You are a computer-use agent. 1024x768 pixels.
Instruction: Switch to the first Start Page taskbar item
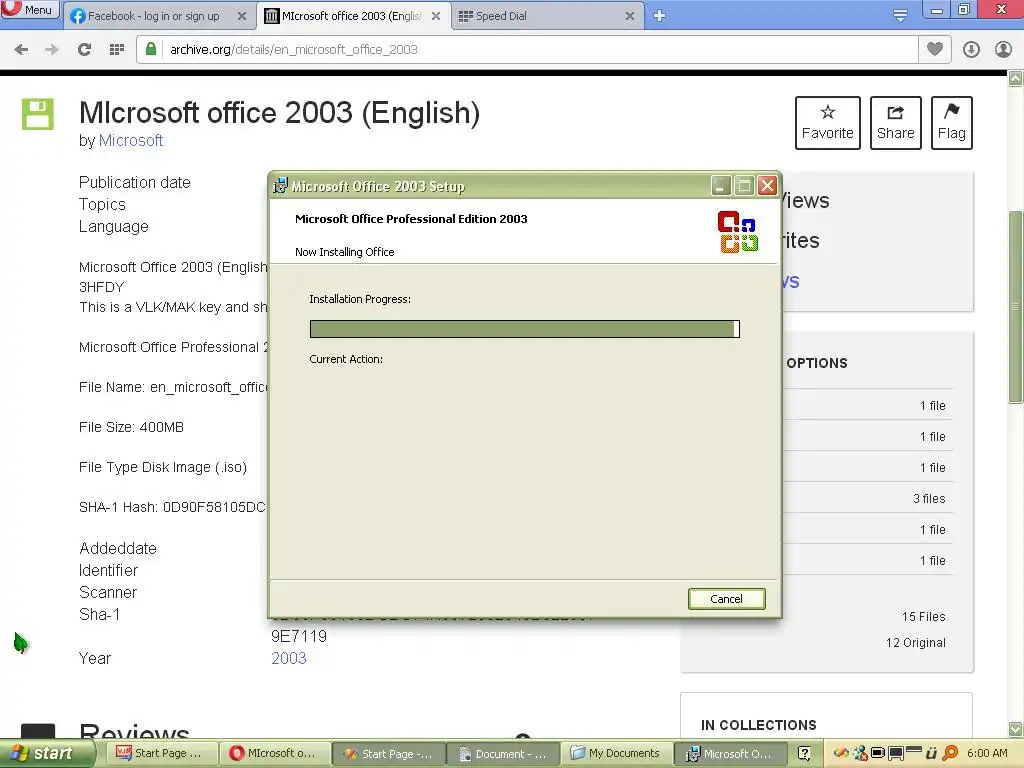coord(162,753)
